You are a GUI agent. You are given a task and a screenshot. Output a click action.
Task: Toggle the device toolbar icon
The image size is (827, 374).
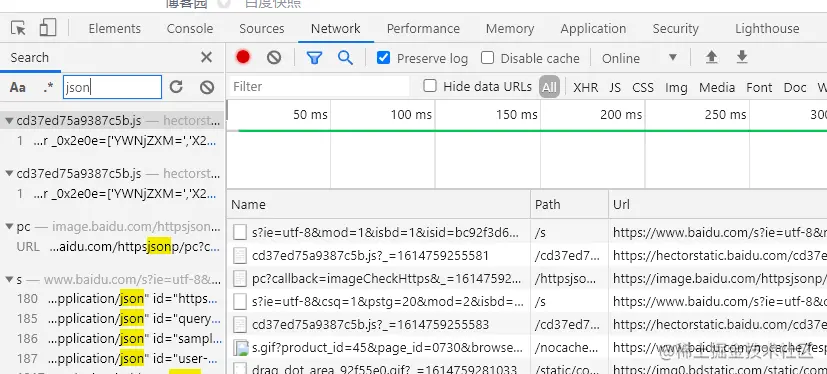click(47, 28)
